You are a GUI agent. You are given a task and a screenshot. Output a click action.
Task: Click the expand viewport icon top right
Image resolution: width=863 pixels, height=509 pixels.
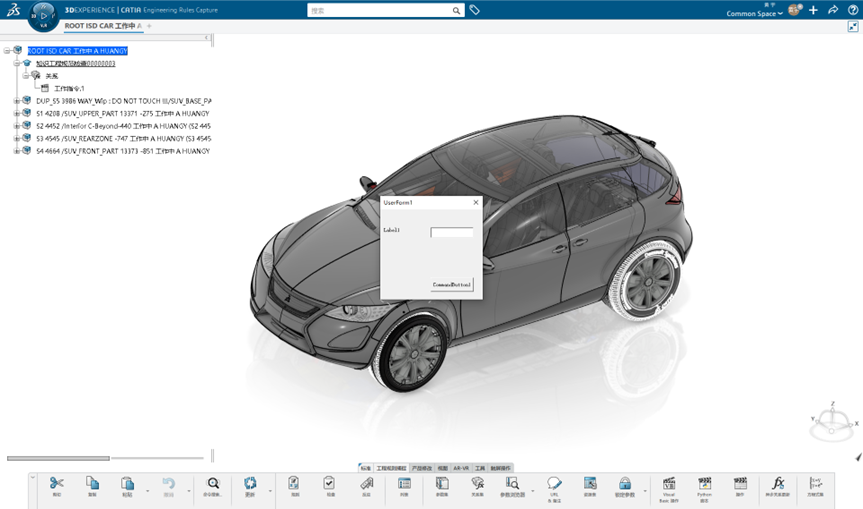coord(853,26)
